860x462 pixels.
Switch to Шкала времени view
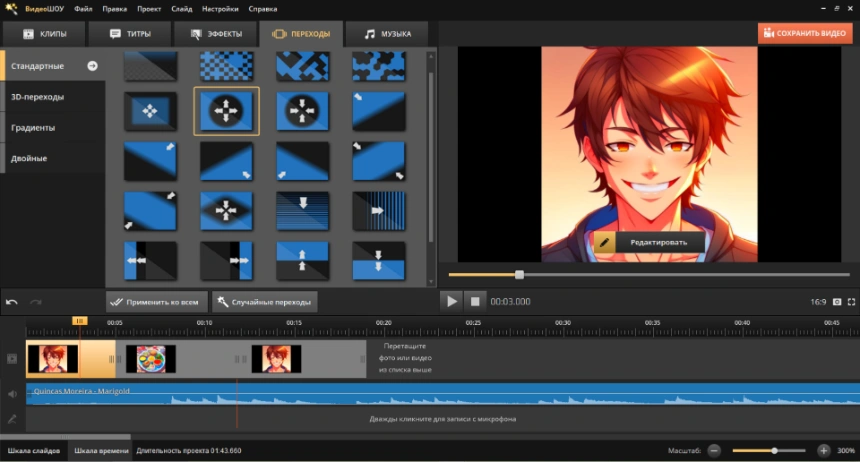(101, 450)
